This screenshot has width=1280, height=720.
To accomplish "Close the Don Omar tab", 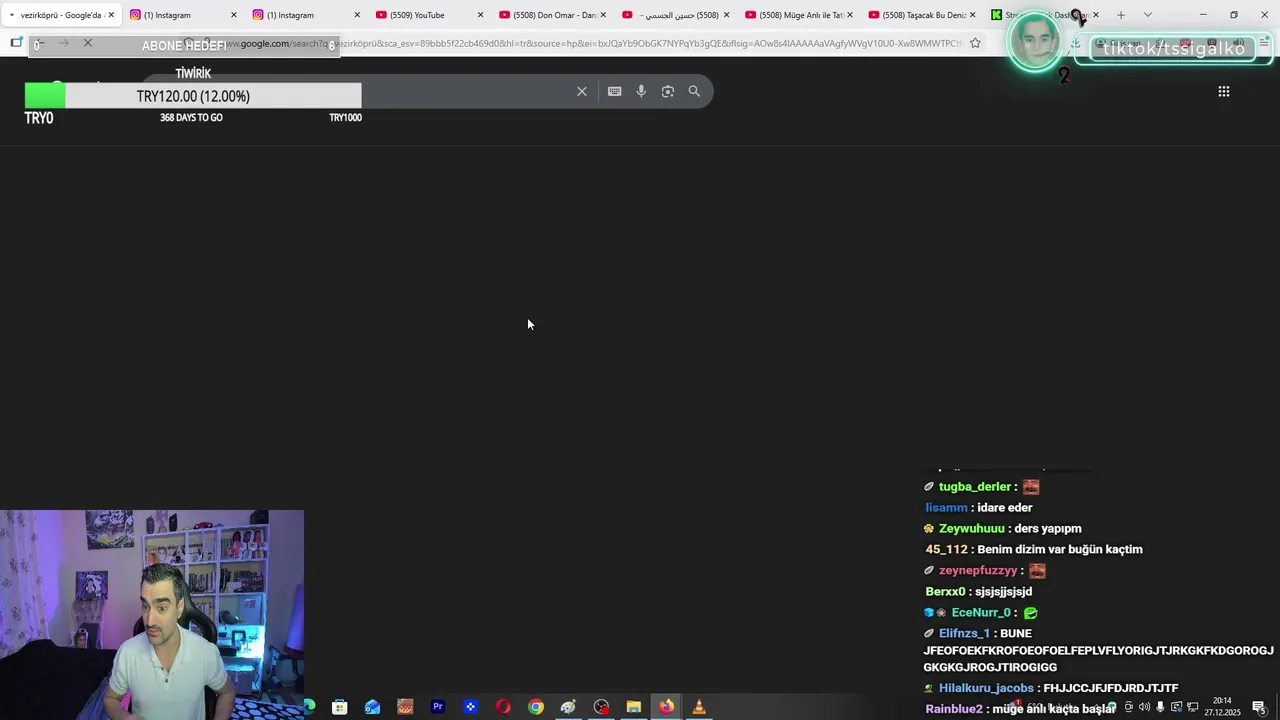I will click(x=603, y=15).
